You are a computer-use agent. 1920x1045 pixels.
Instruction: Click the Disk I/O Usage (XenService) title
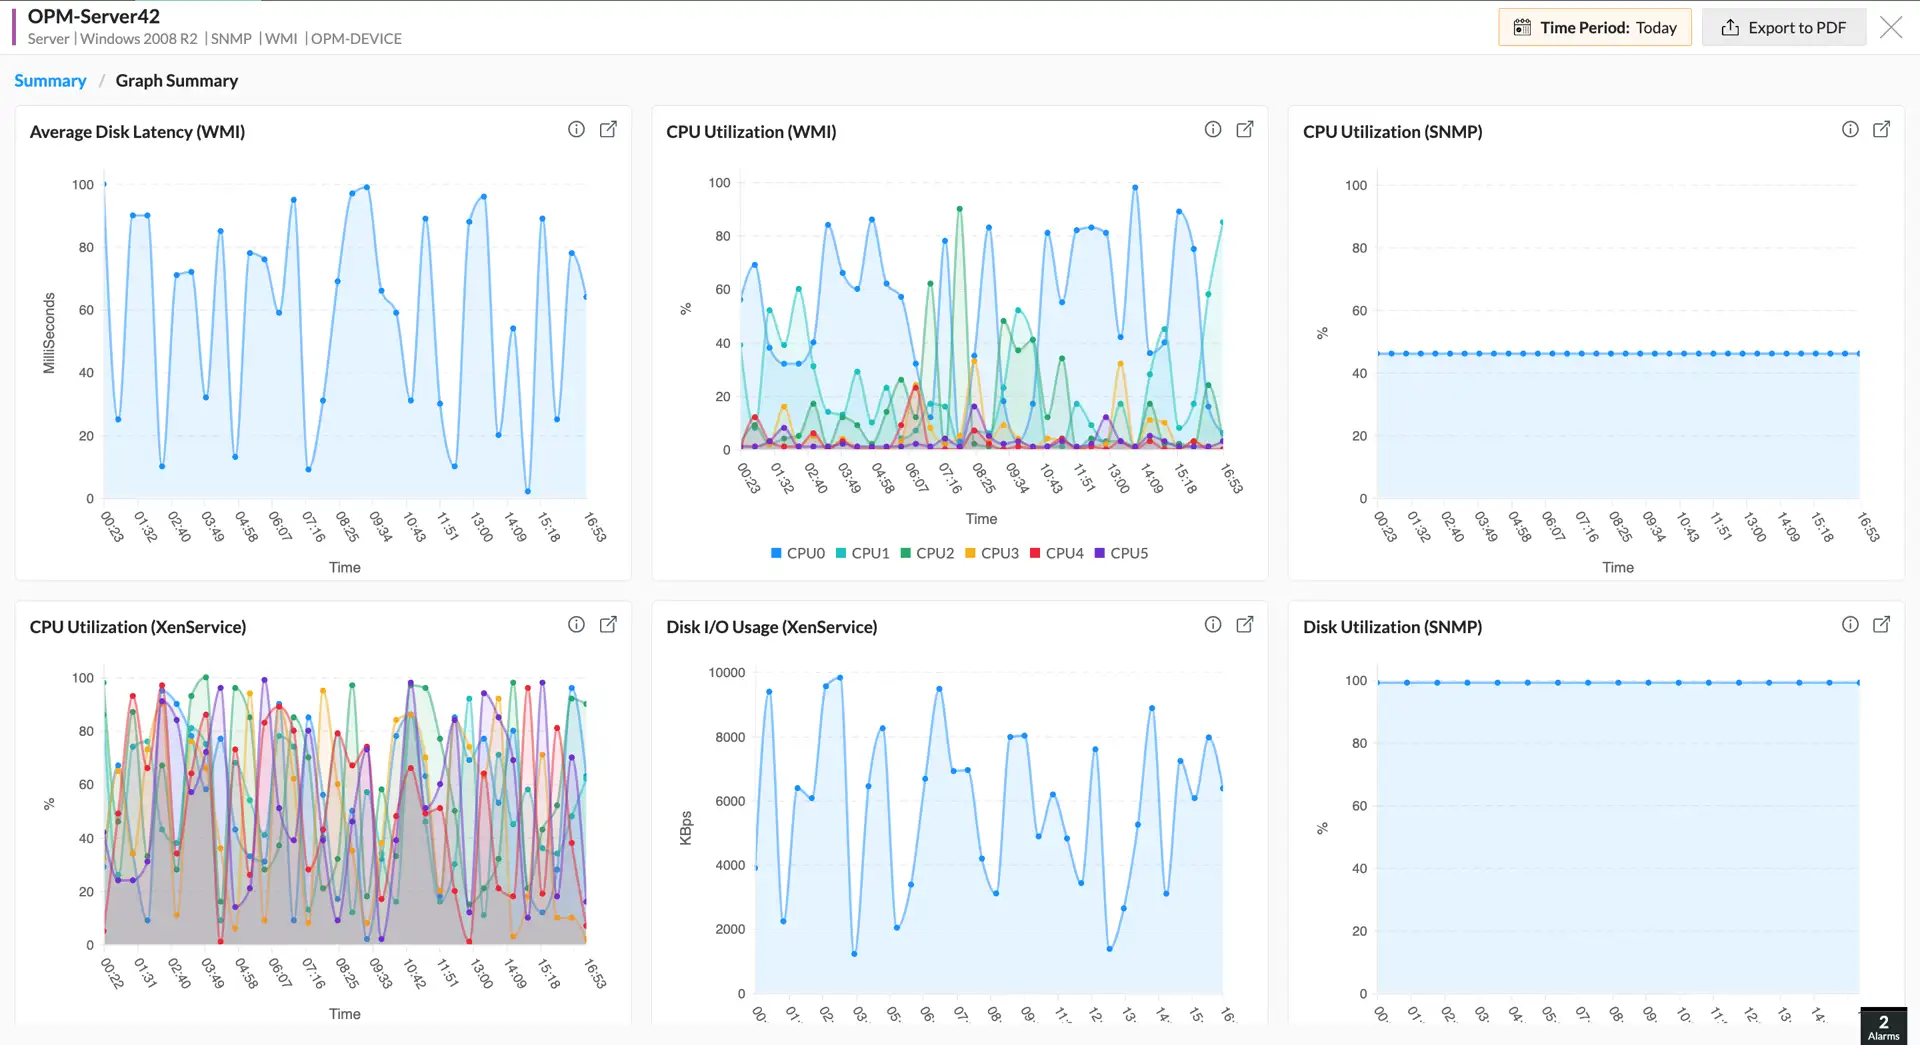point(772,627)
